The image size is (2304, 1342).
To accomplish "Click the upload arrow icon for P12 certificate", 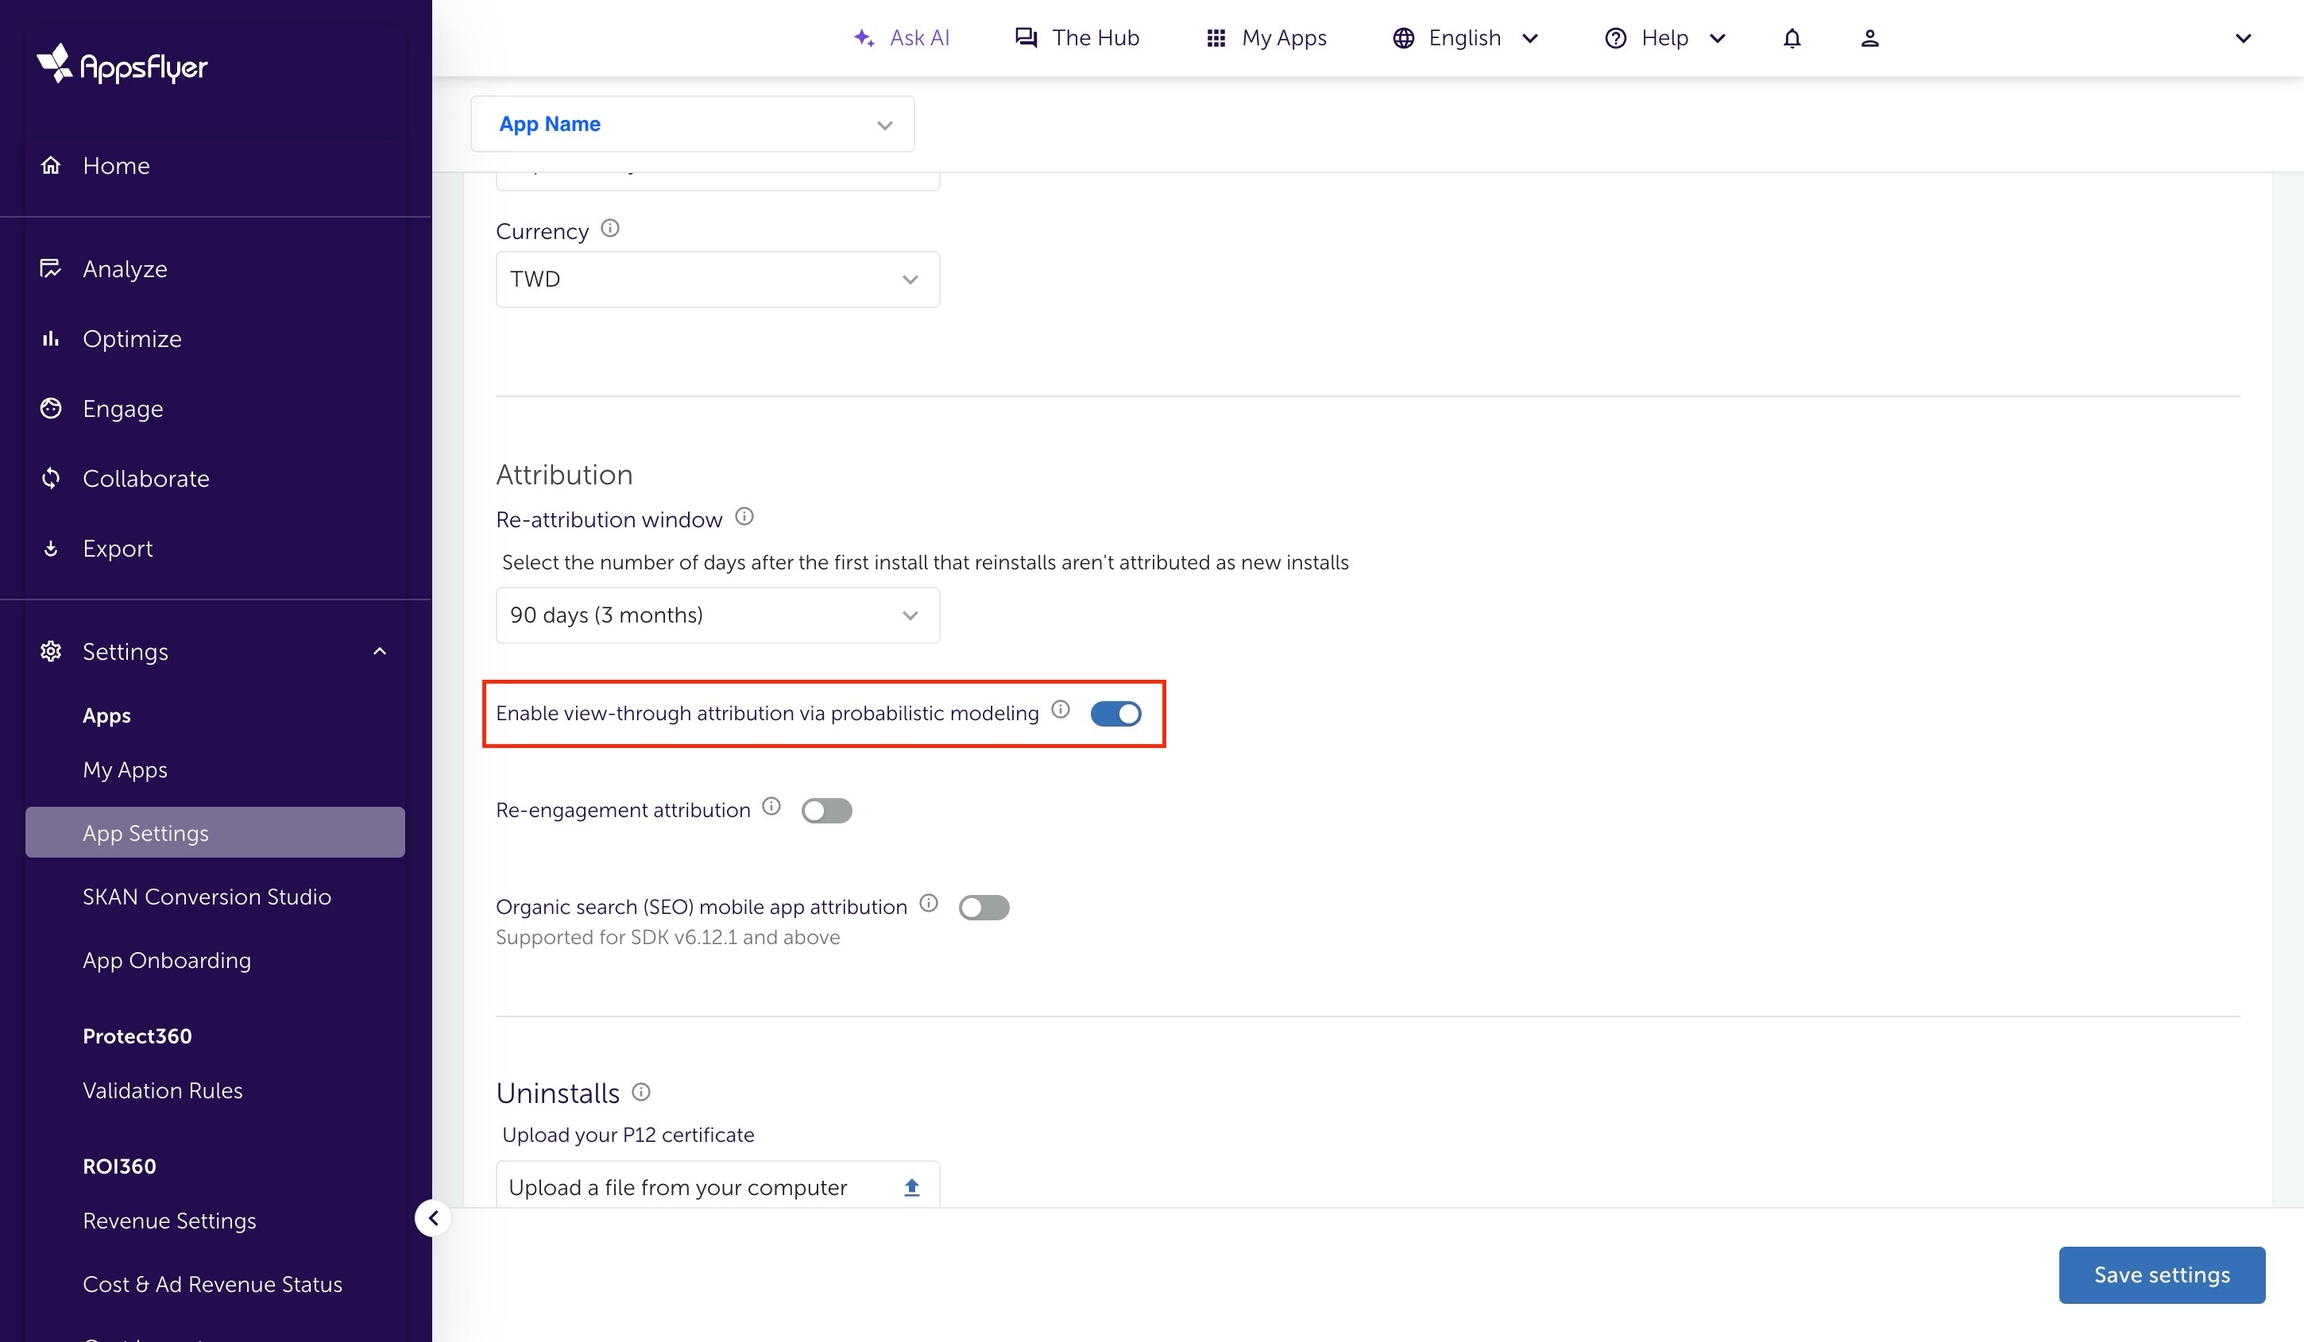I will [x=911, y=1187].
